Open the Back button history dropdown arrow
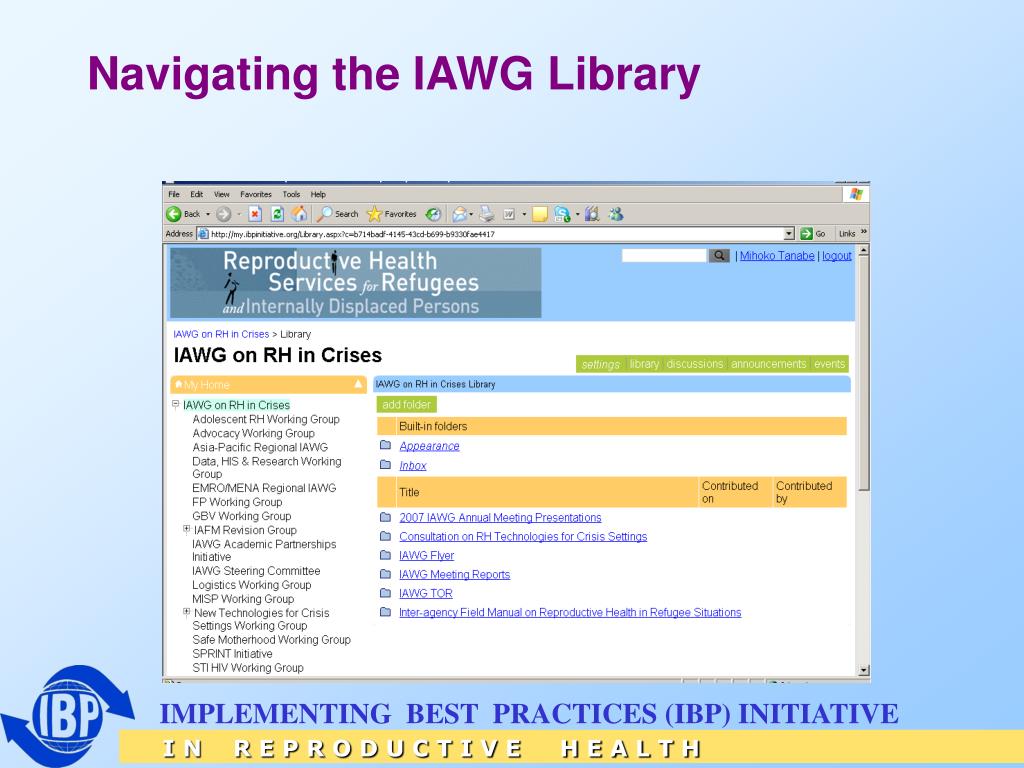The width and height of the screenshot is (1024, 768). (208, 214)
